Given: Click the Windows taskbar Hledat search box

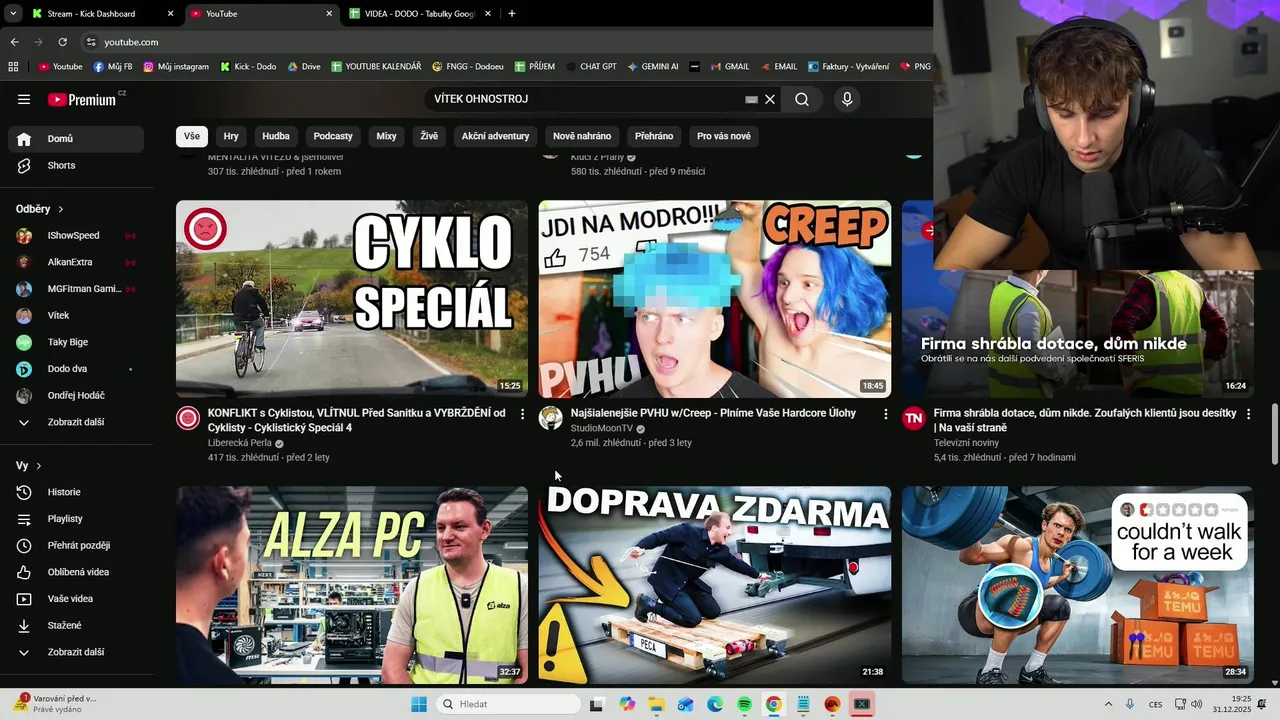Looking at the screenshot, I should tap(509, 704).
